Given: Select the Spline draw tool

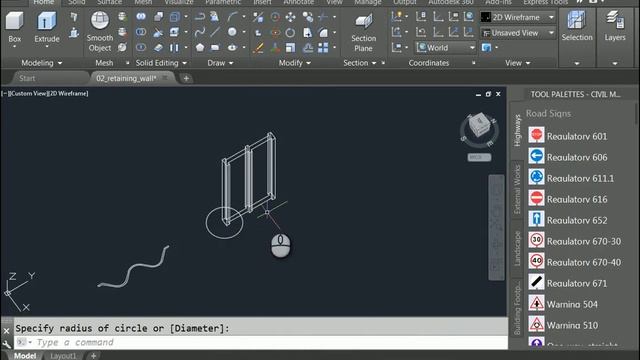Looking at the screenshot, I should point(200,32).
